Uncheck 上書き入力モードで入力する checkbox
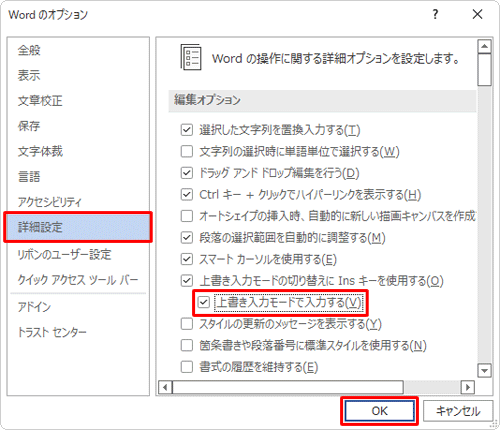This screenshot has height=430, width=500. tap(203, 302)
